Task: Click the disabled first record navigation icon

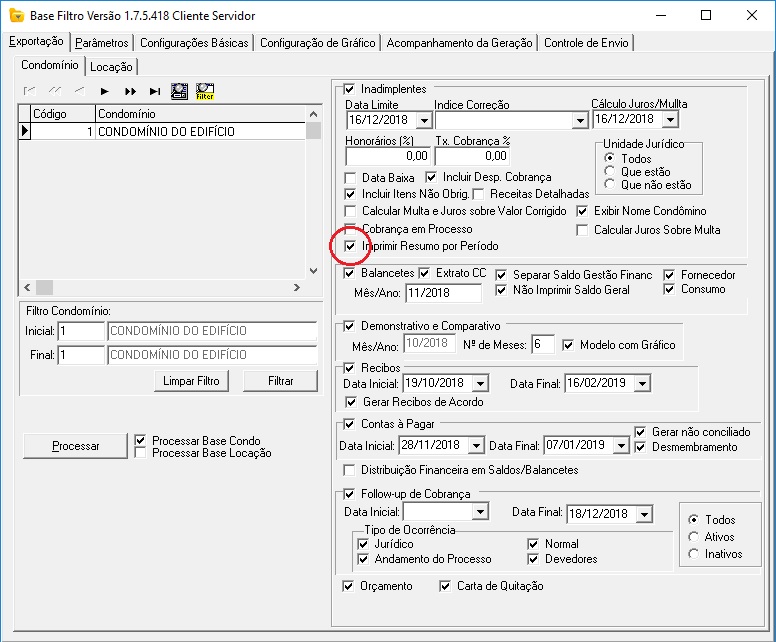Action: [29, 92]
